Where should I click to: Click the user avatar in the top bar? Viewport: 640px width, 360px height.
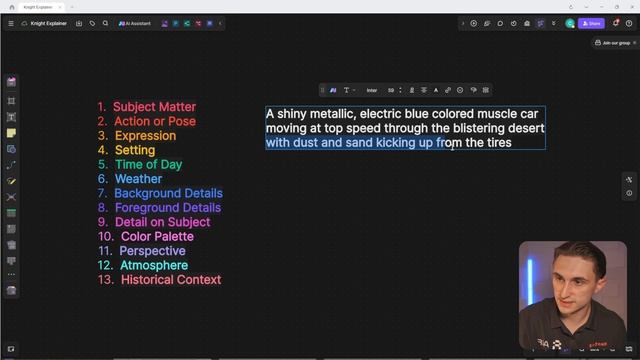coord(570,24)
